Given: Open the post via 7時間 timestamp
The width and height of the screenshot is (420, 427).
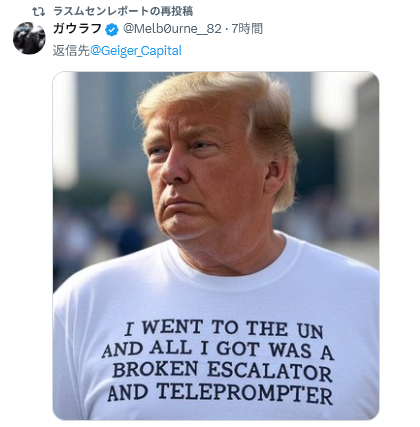Looking at the screenshot, I should pyautogui.click(x=247, y=29).
